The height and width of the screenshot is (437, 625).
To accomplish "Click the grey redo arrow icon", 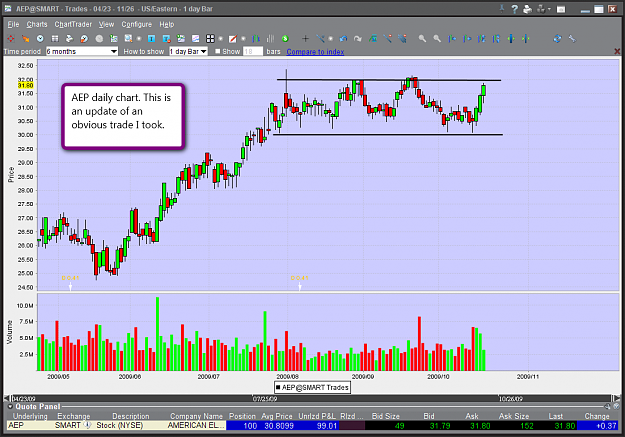I will 358,39.
